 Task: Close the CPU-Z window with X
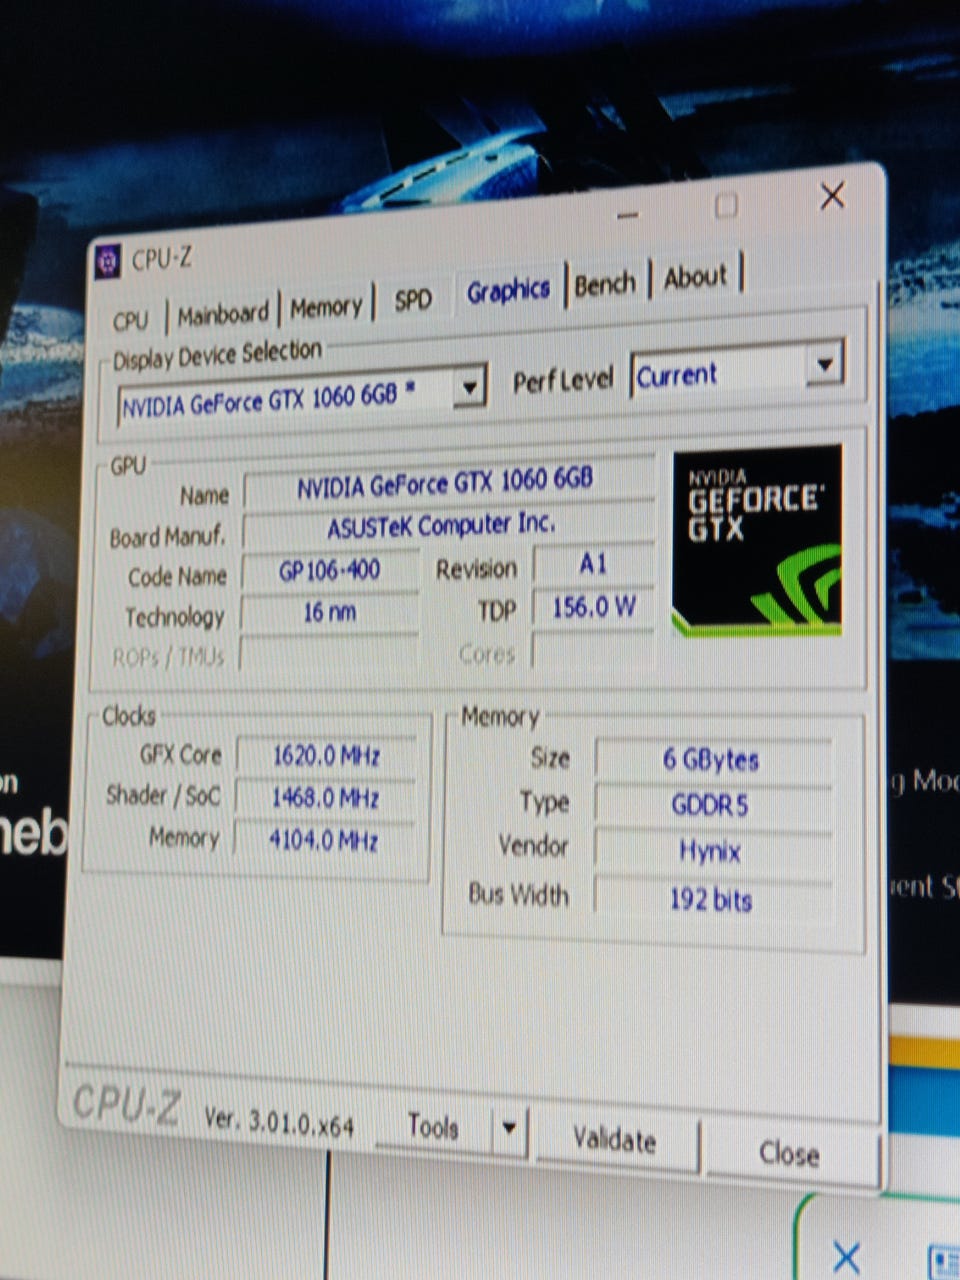[832, 196]
